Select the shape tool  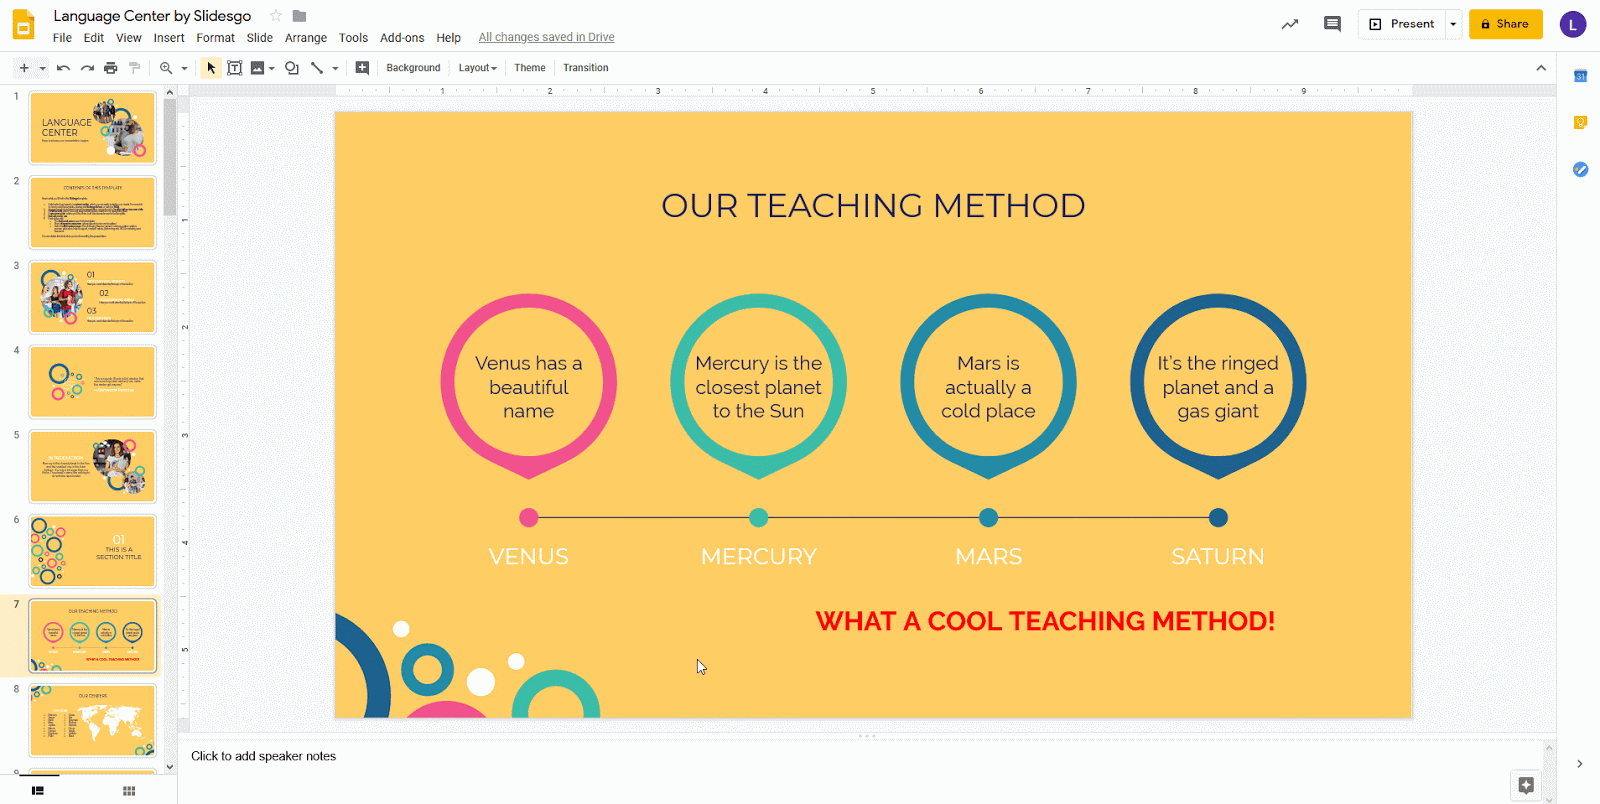(x=292, y=68)
